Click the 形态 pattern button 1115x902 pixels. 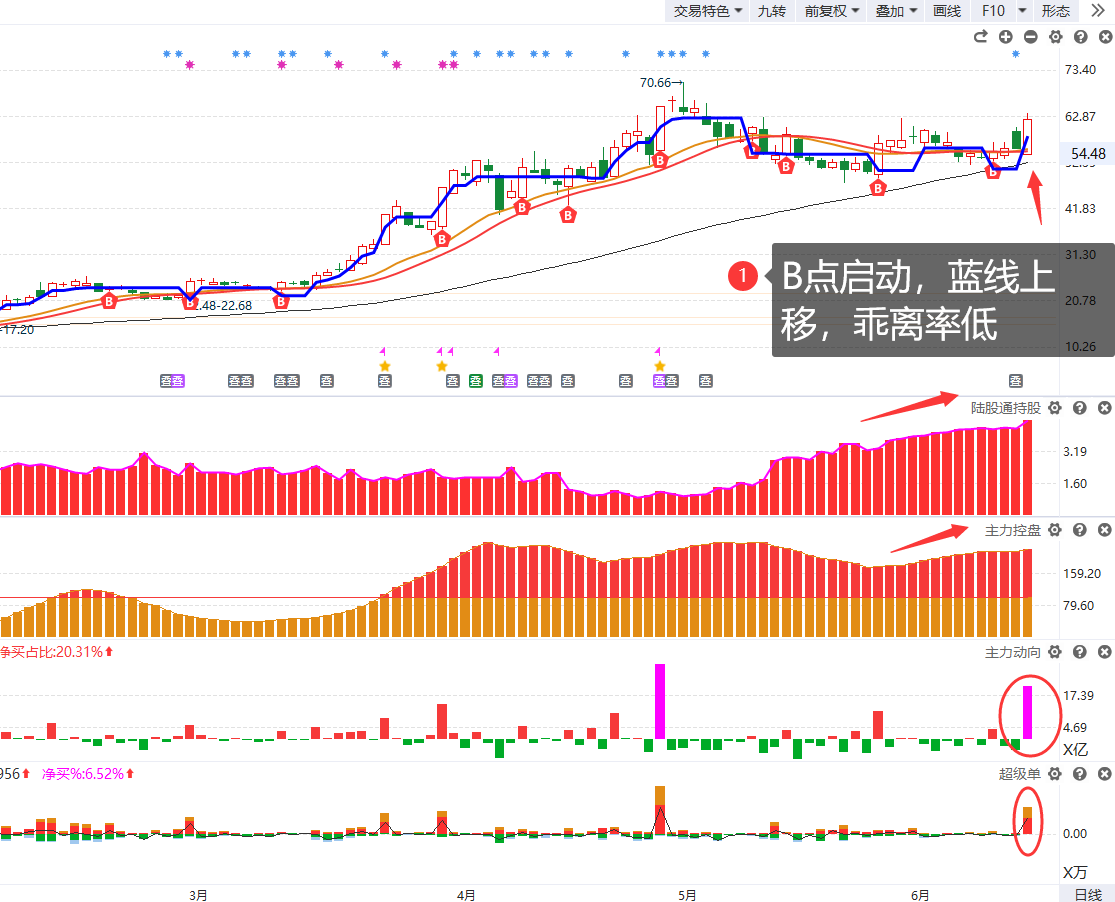pos(1055,11)
